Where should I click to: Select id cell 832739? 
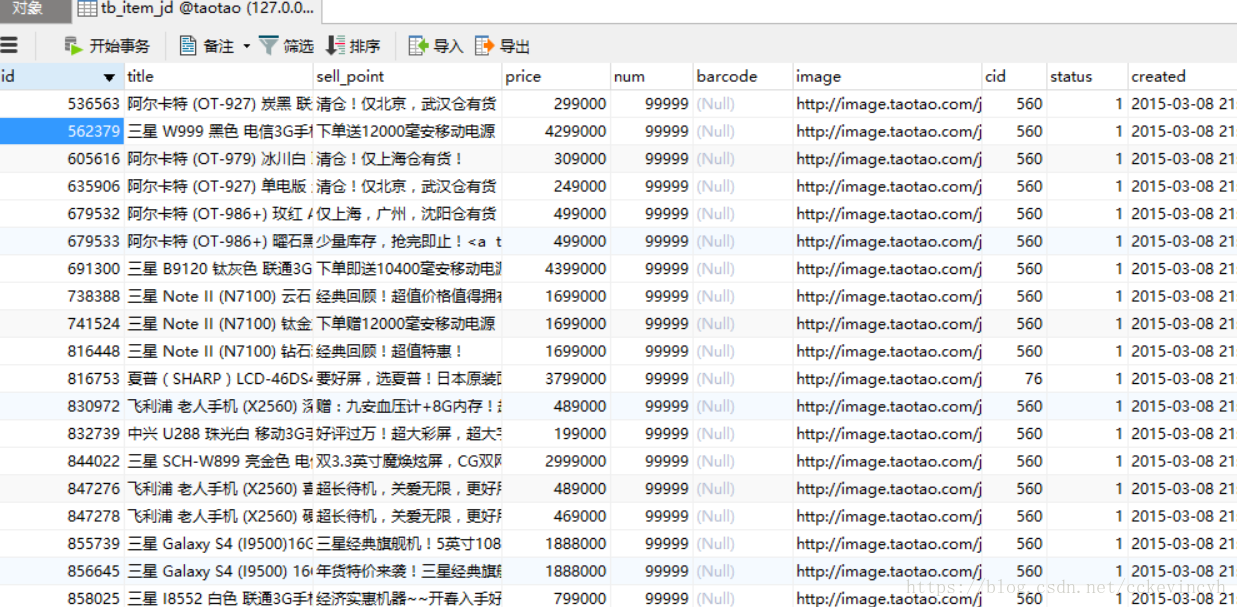tap(62, 434)
